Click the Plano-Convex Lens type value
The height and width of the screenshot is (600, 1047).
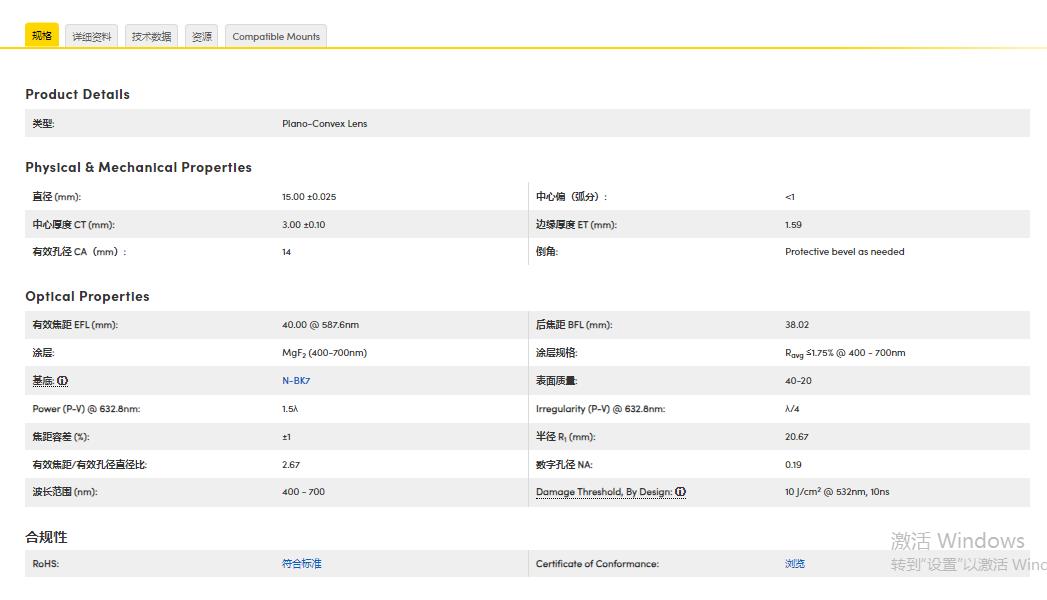click(324, 124)
